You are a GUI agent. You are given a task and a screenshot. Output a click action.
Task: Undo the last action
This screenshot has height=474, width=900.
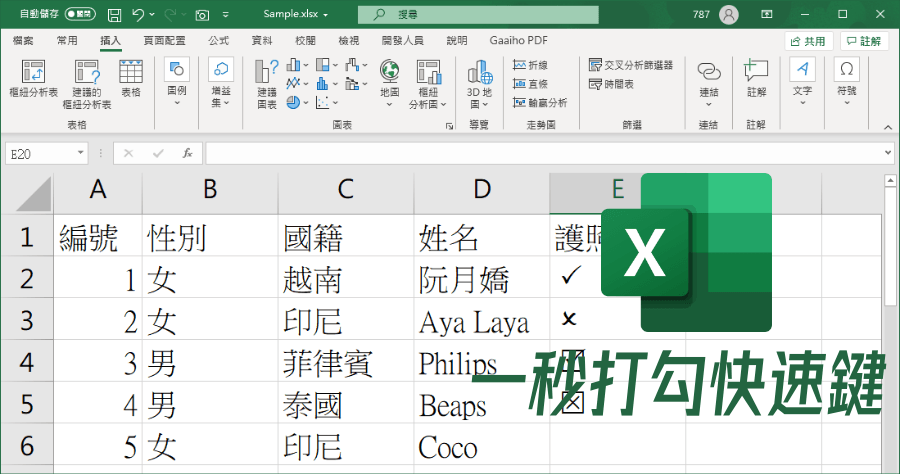pos(138,14)
